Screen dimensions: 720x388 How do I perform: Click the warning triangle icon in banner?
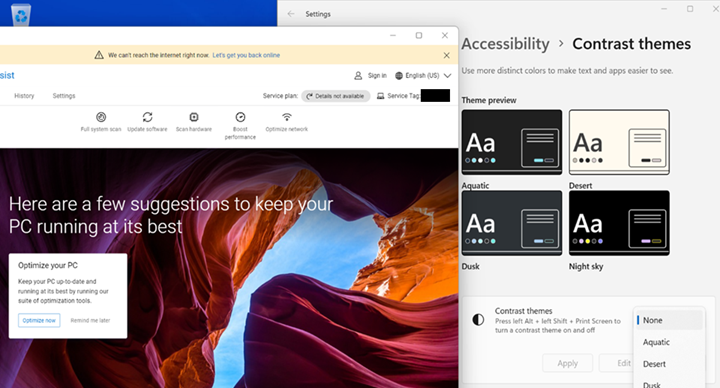[x=99, y=55]
